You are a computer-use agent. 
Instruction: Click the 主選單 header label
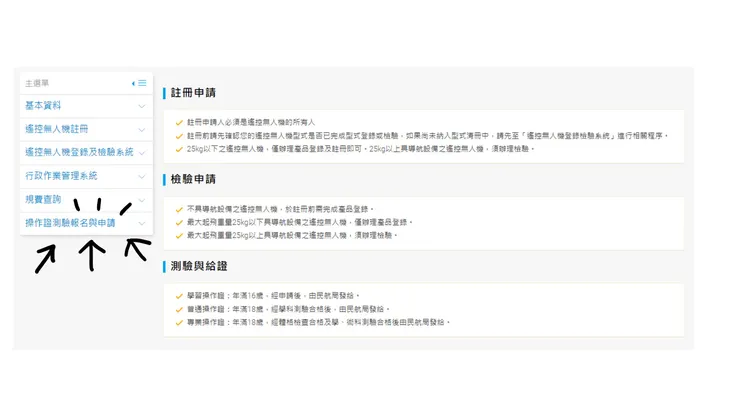(37, 83)
